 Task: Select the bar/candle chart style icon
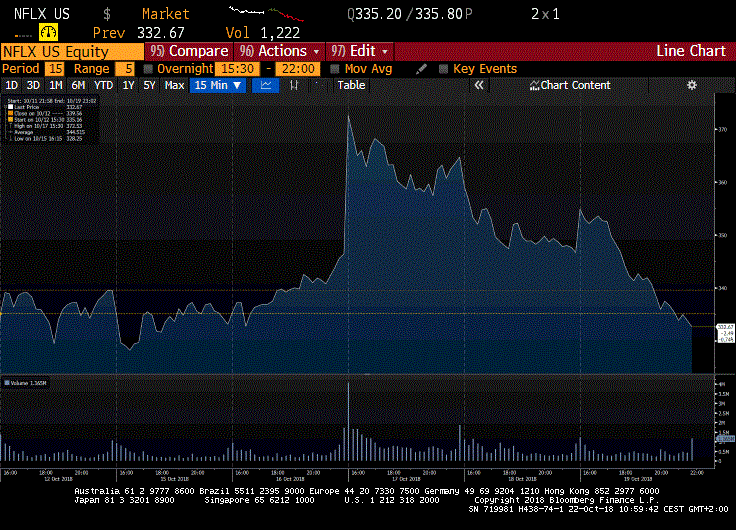[x=294, y=85]
